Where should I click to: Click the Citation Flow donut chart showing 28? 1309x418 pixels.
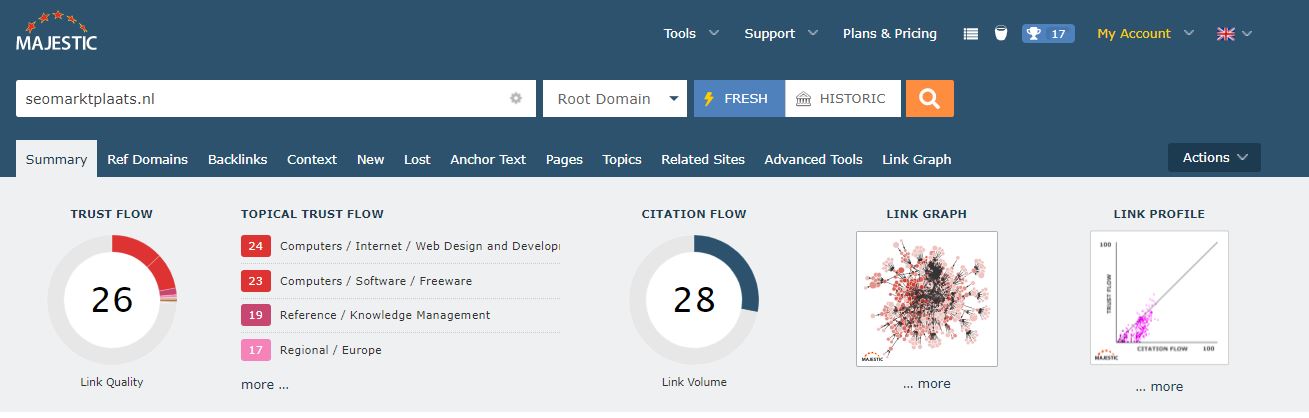[694, 299]
